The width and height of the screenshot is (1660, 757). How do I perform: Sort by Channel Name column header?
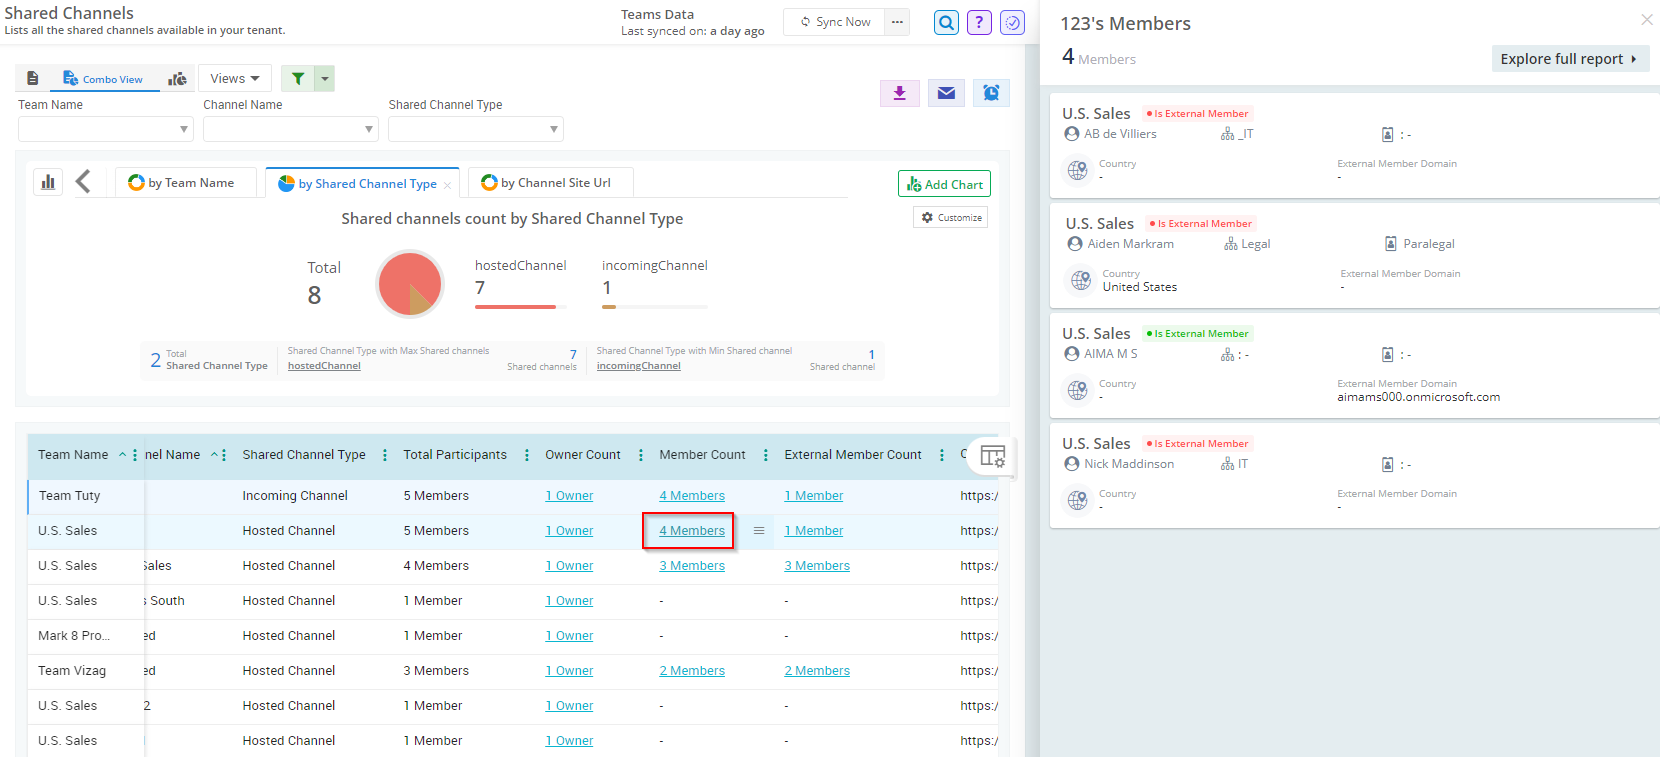point(172,455)
